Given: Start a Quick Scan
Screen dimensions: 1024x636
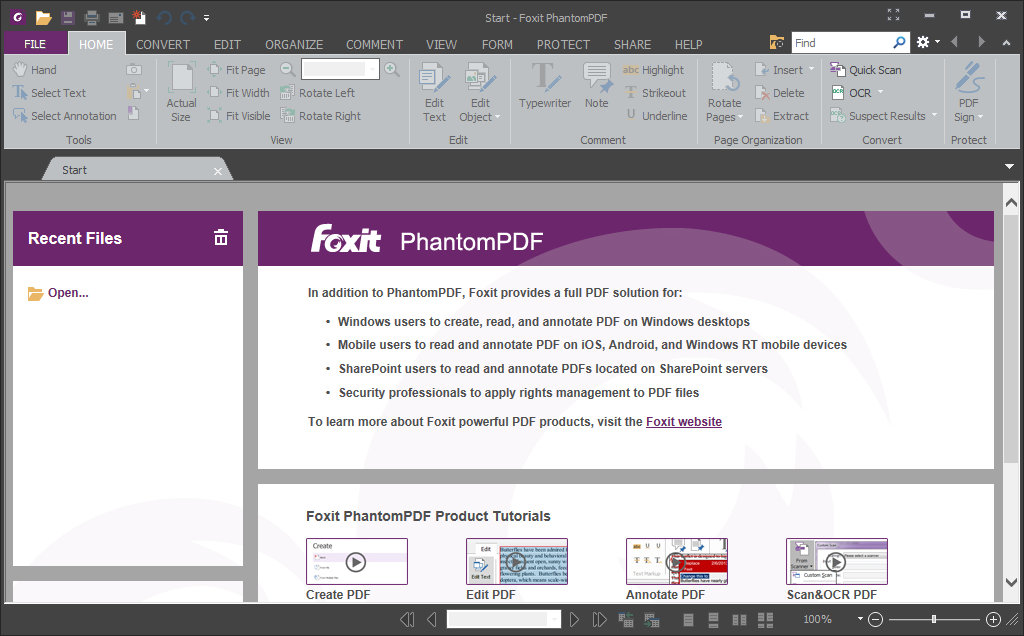Looking at the screenshot, I should (x=865, y=70).
